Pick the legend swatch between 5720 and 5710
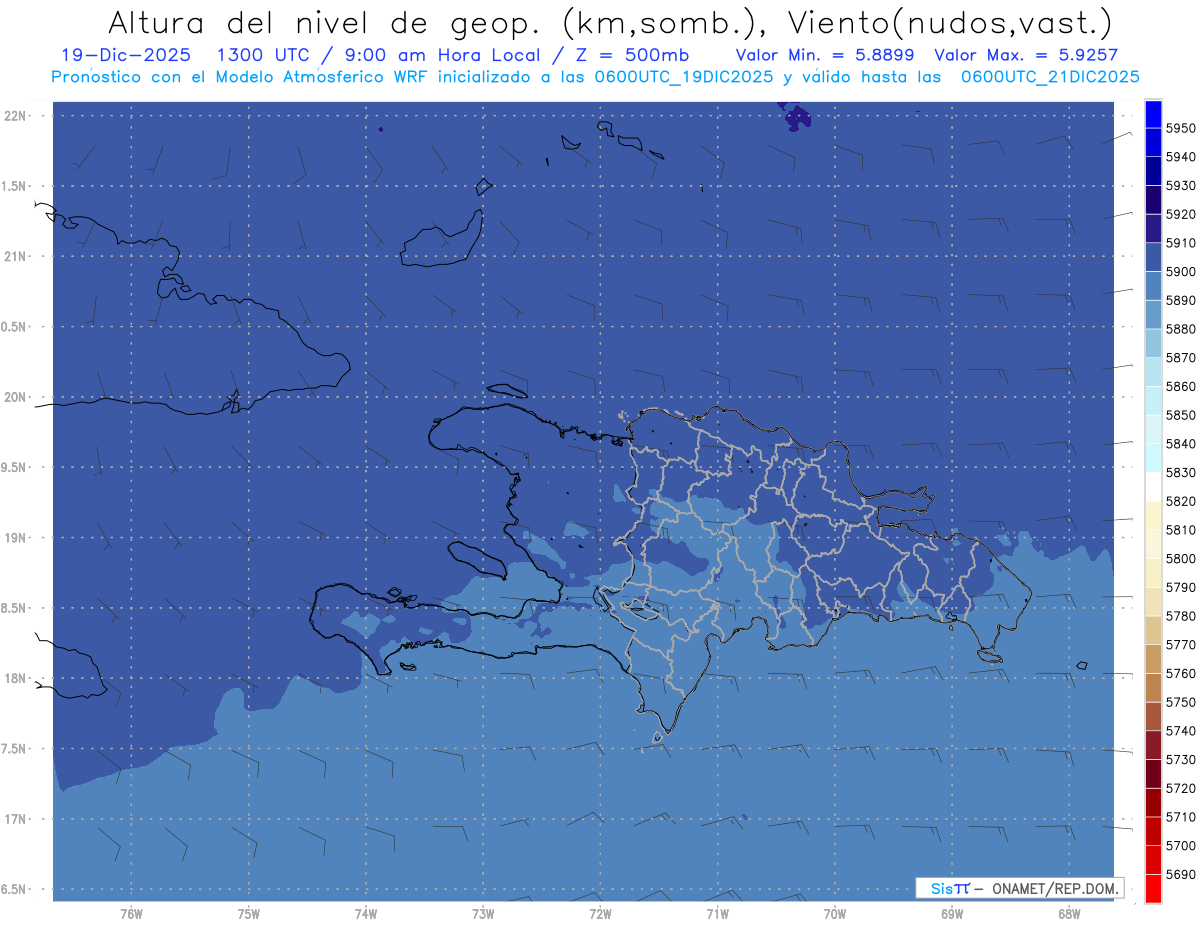 (1153, 802)
